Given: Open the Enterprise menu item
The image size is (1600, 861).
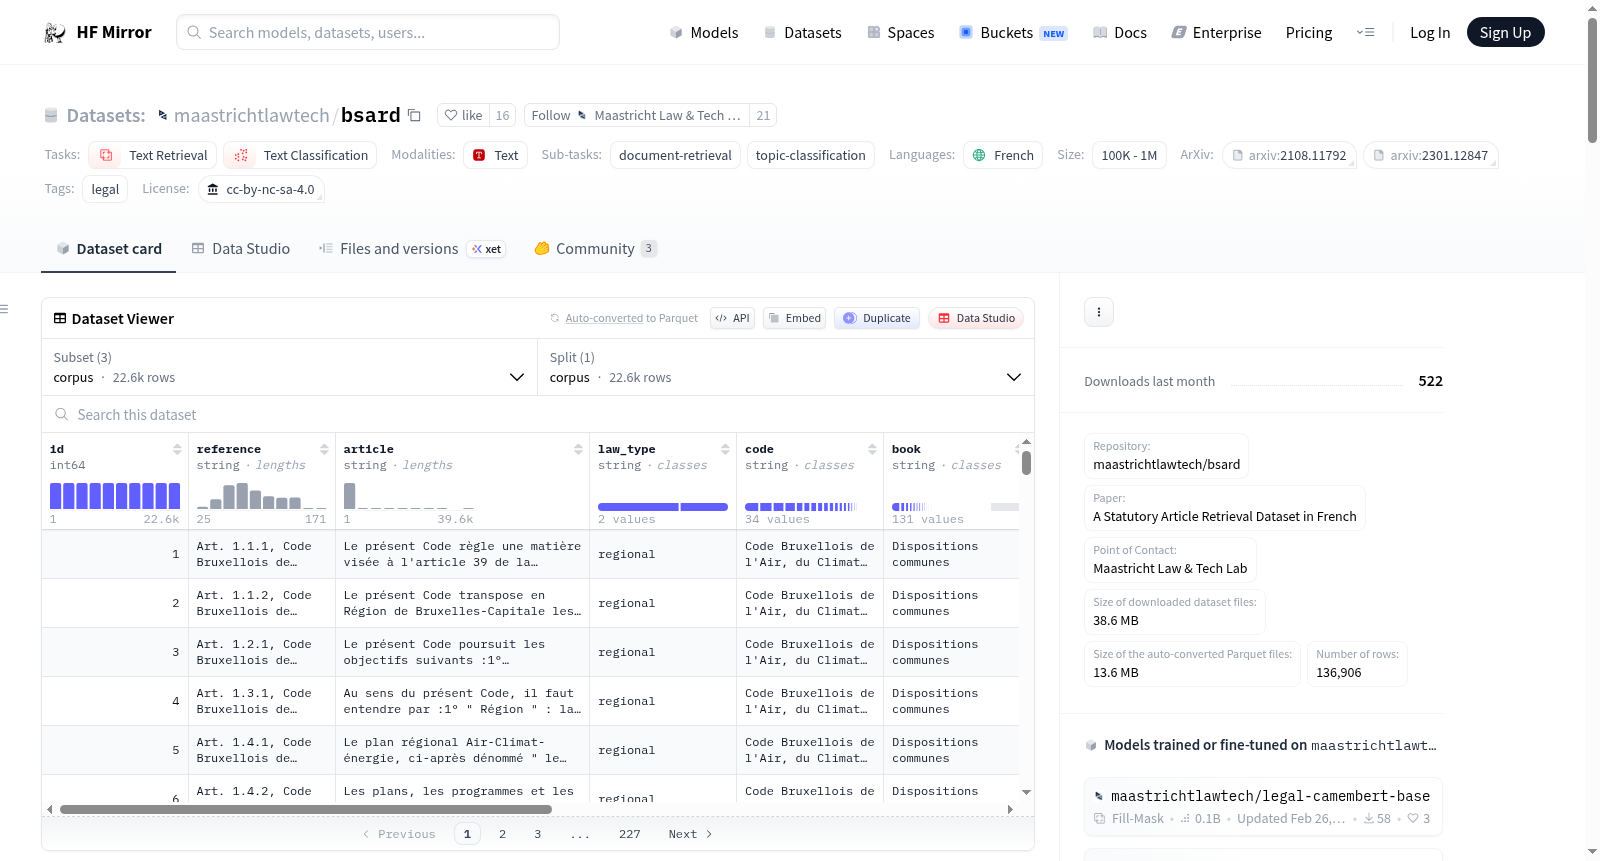Looking at the screenshot, I should click(1217, 33).
